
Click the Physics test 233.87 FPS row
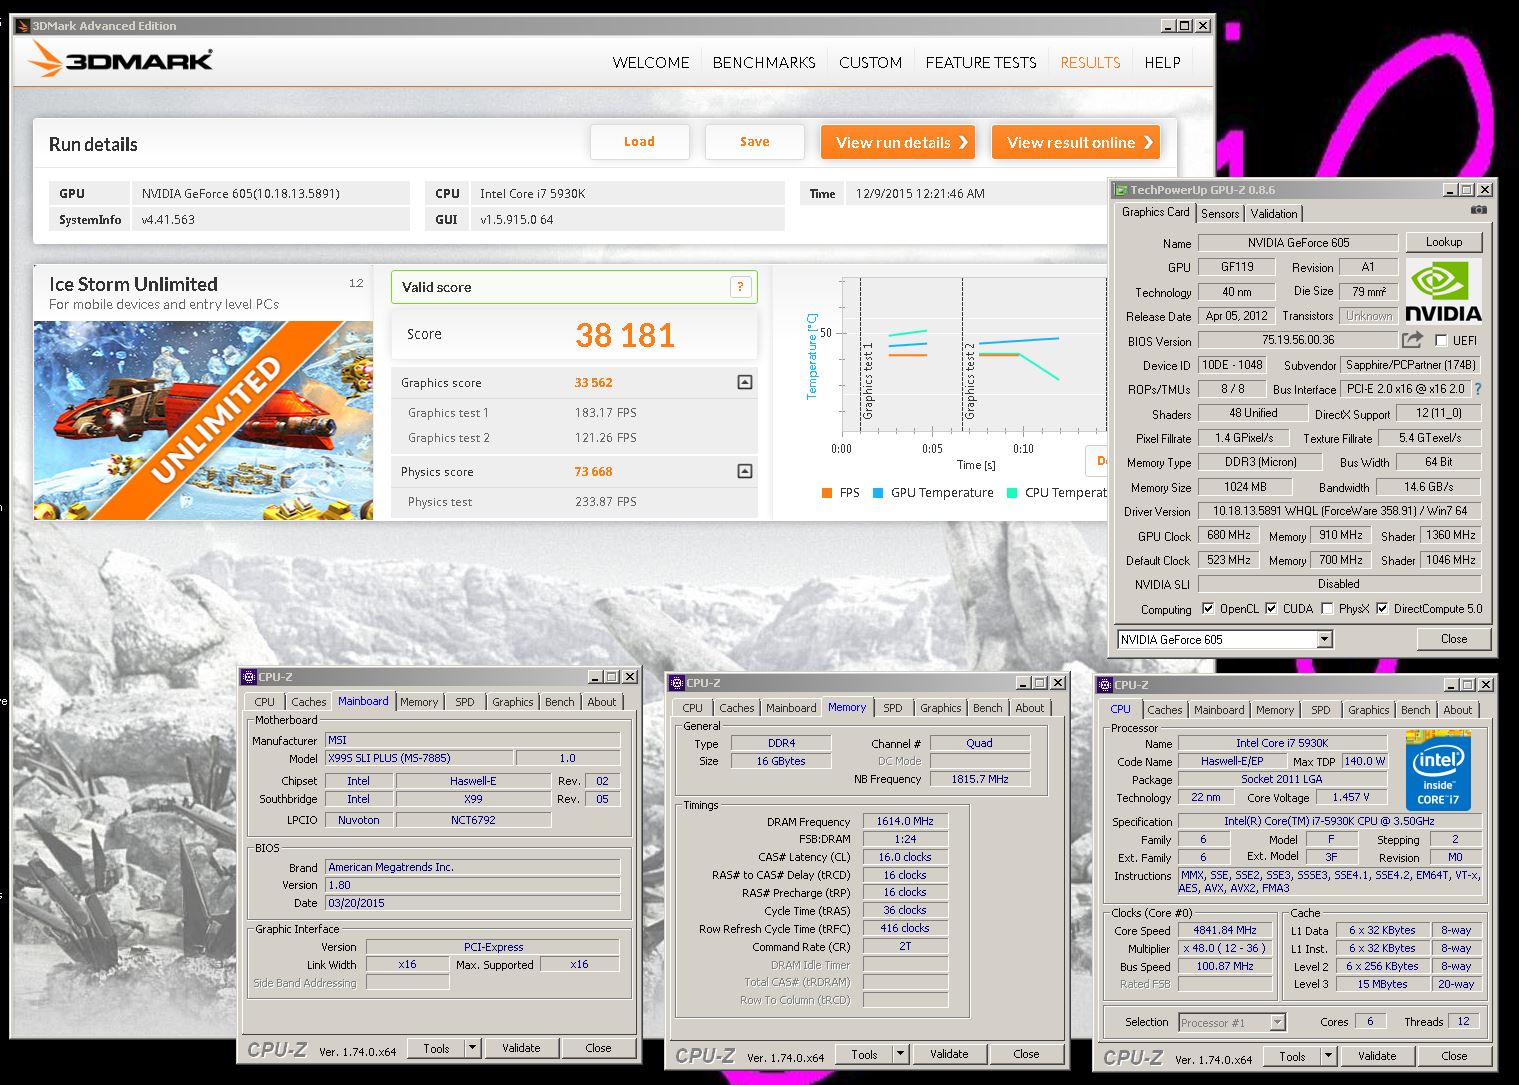pos(574,501)
